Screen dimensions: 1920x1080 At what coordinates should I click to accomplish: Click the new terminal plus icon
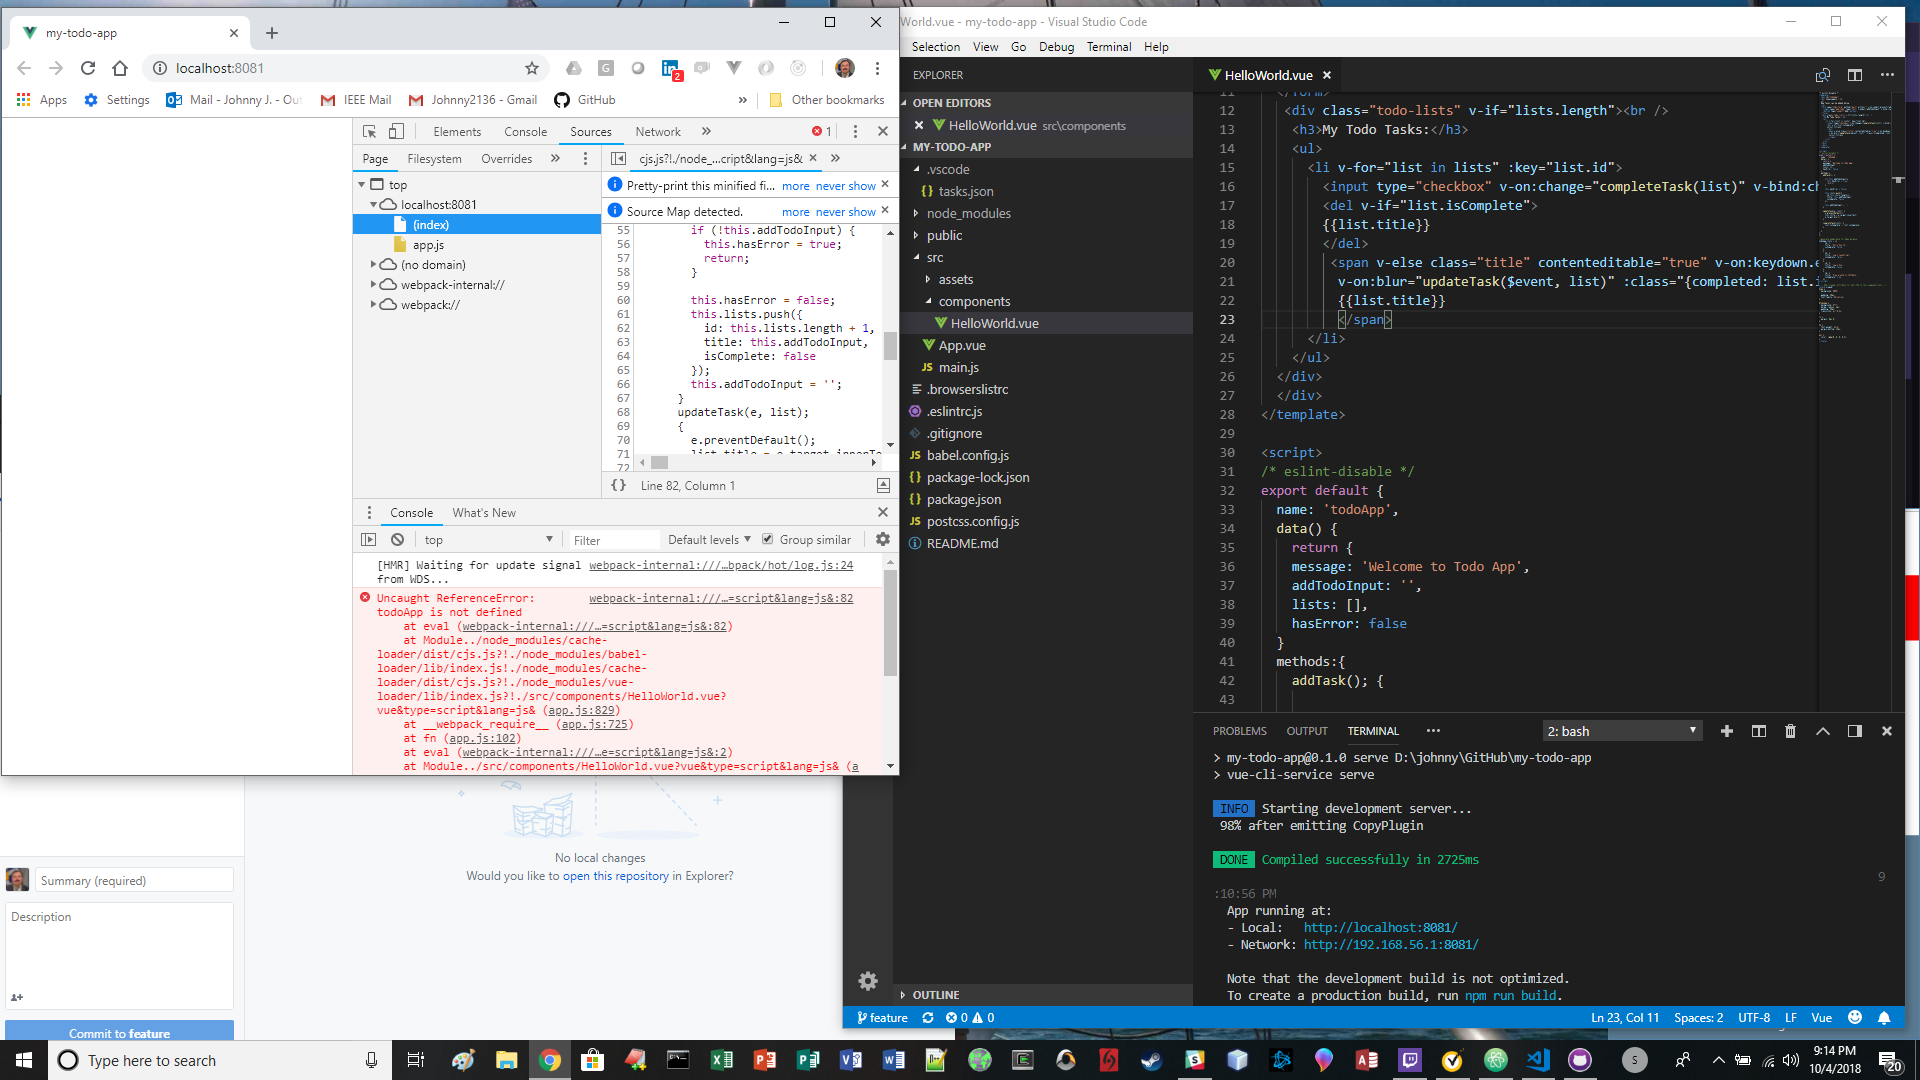click(x=1726, y=731)
